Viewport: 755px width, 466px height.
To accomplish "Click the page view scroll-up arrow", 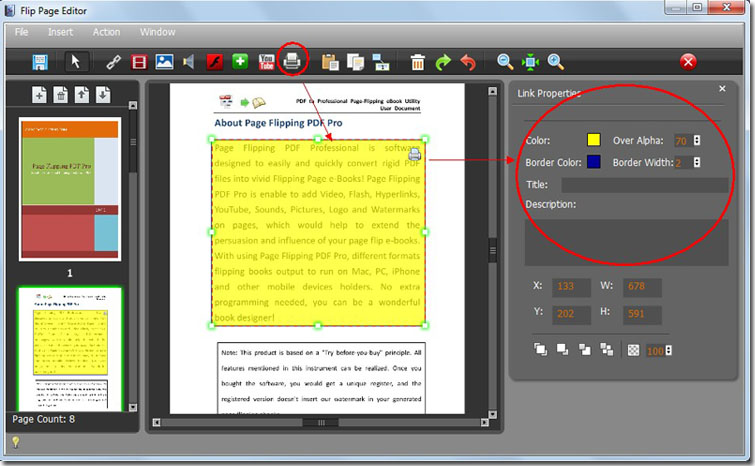I will tap(492, 91).
